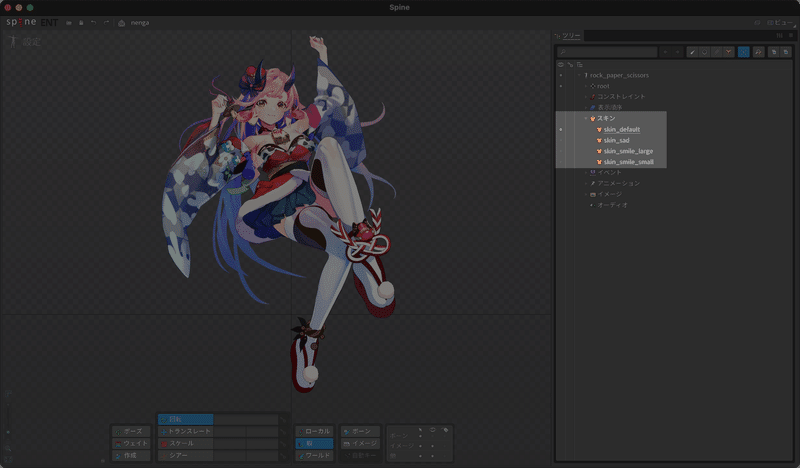800x468 pixels.
Task: Click the save project icon
Action: click(81, 22)
